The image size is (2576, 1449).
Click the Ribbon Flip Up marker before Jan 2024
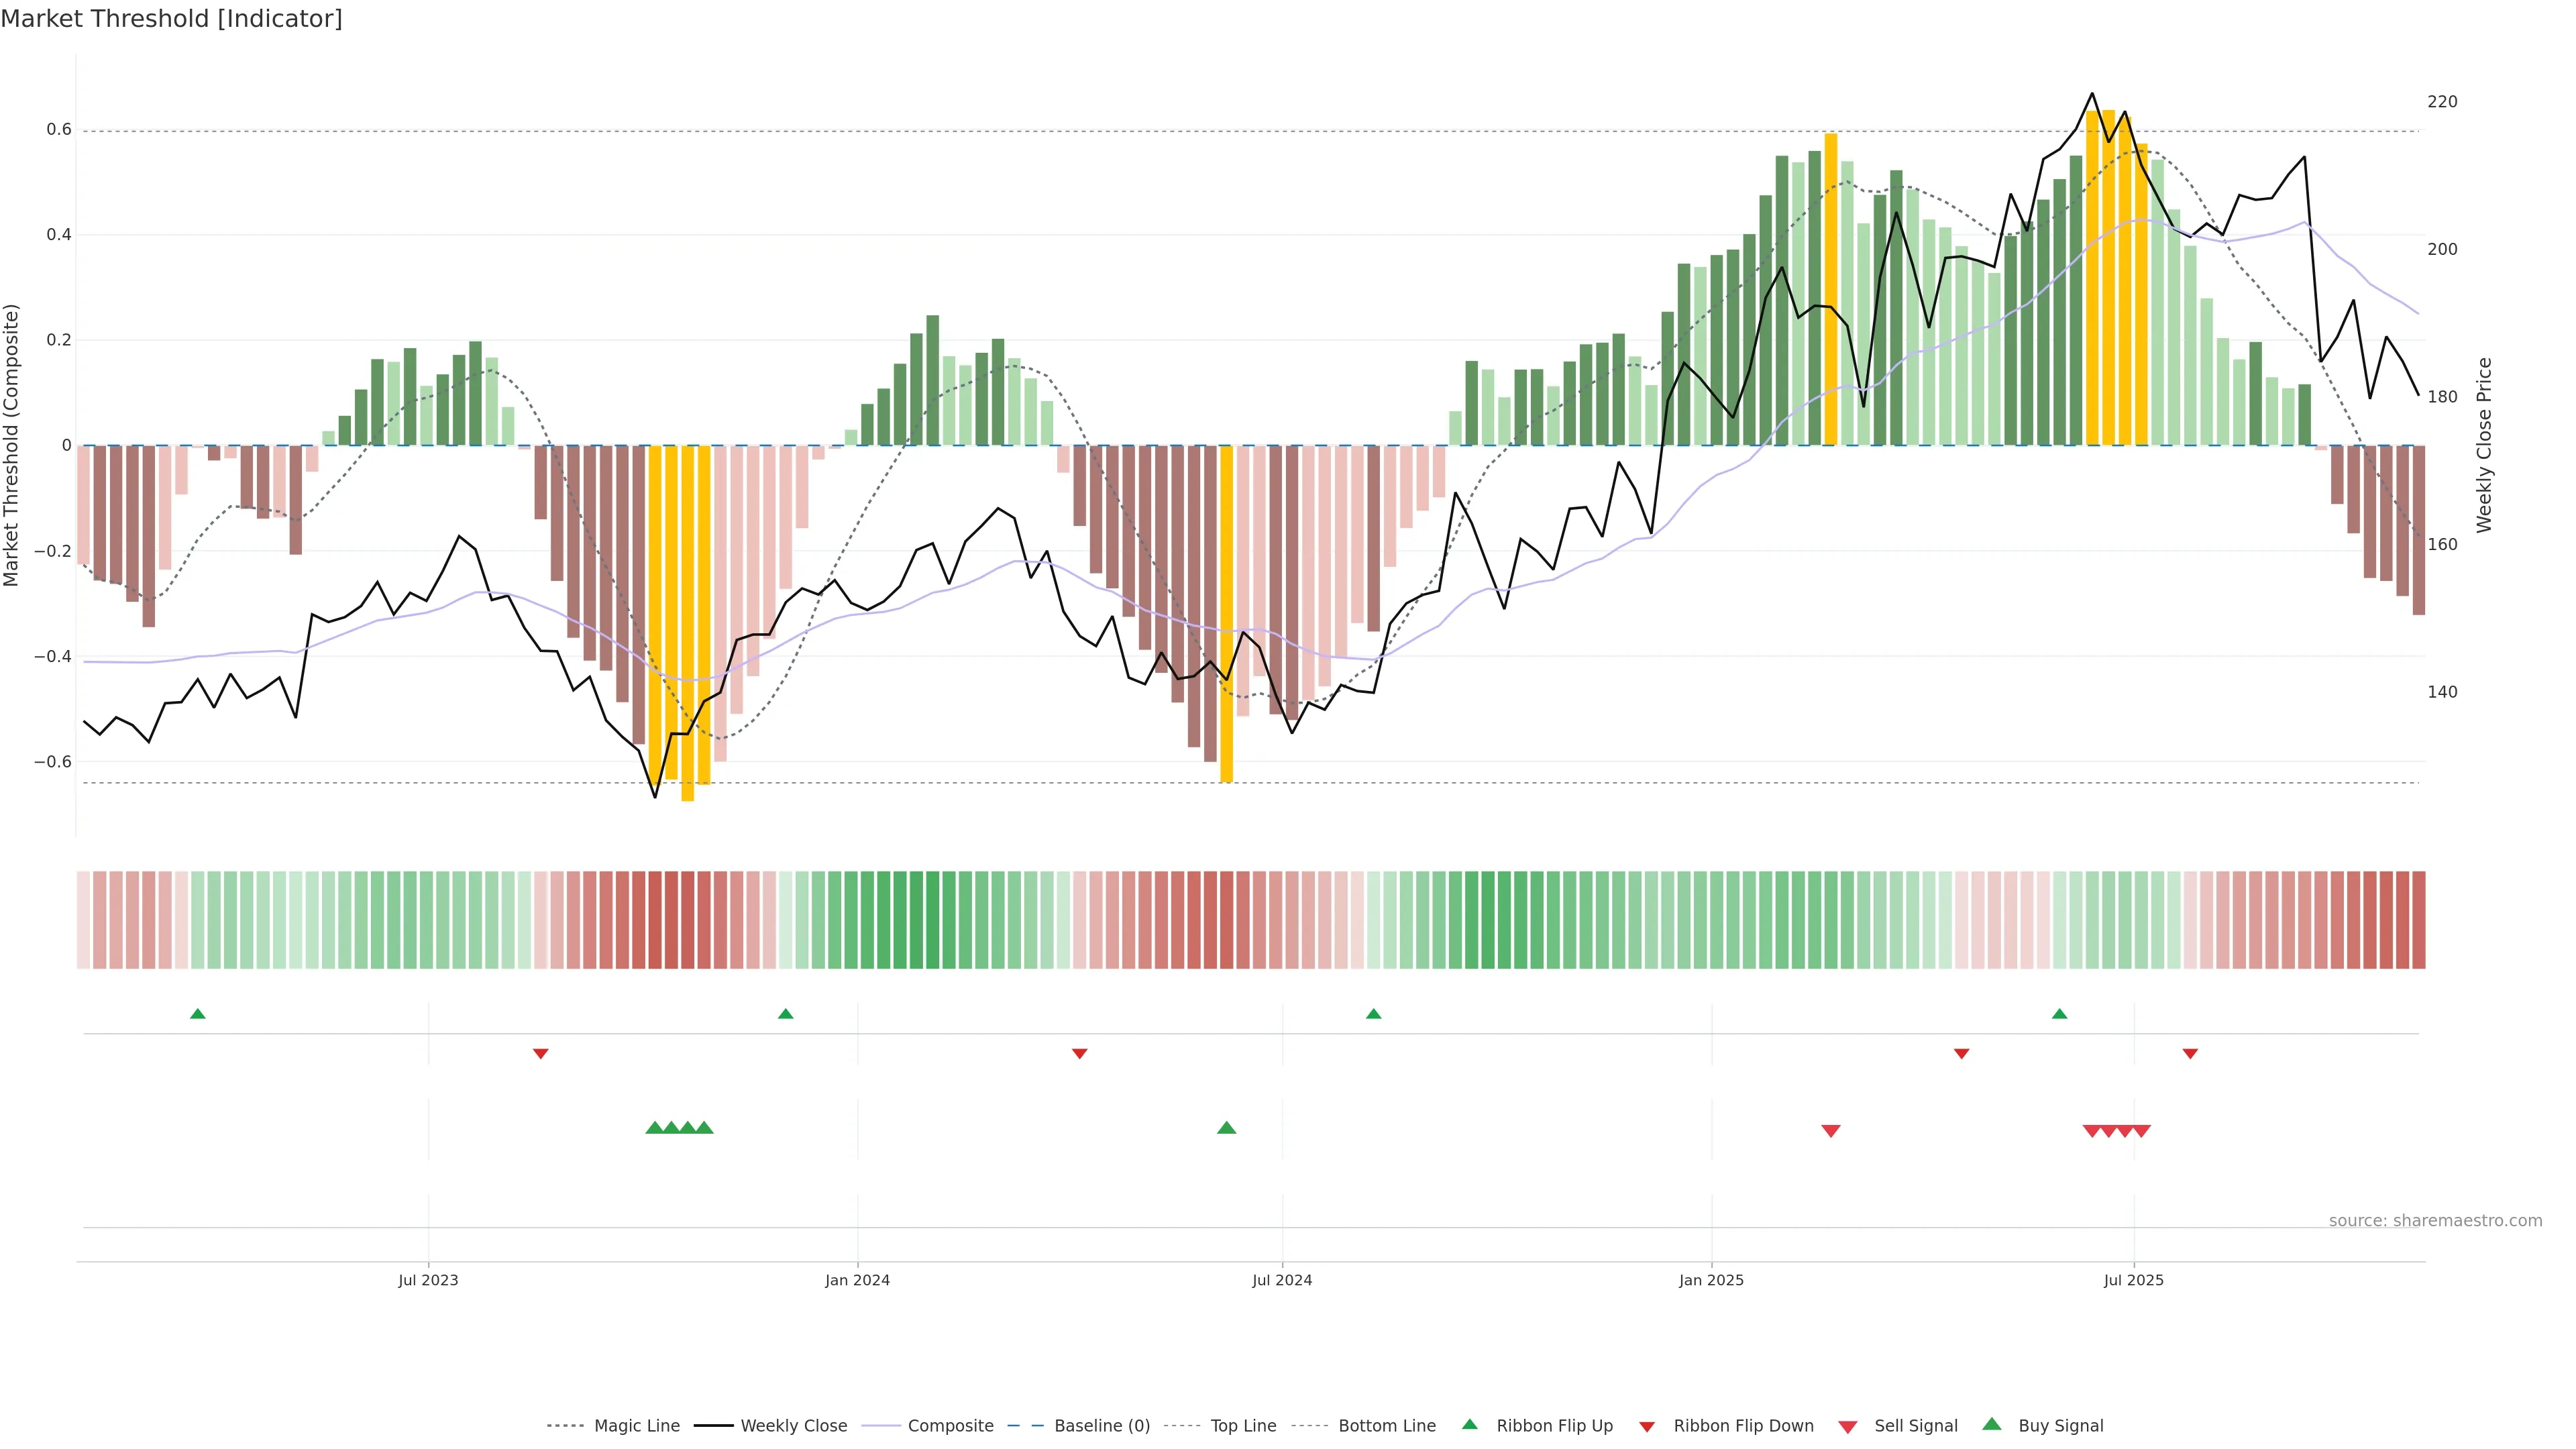[x=785, y=1014]
